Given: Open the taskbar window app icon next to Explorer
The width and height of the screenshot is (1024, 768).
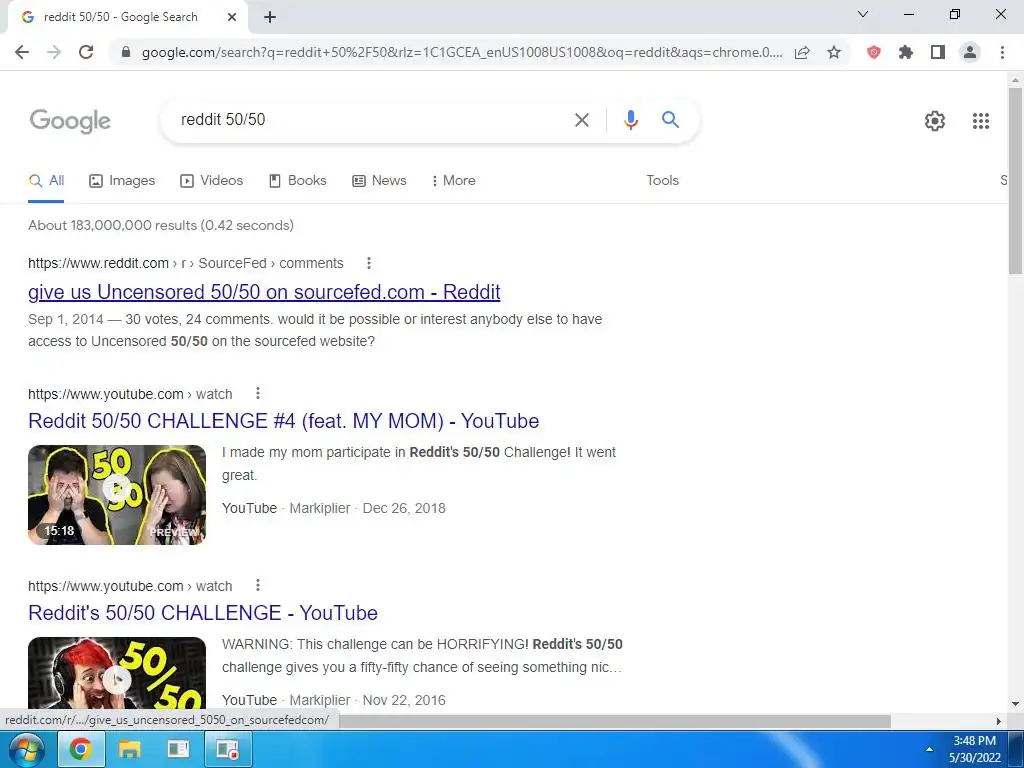Looking at the screenshot, I should 178,749.
